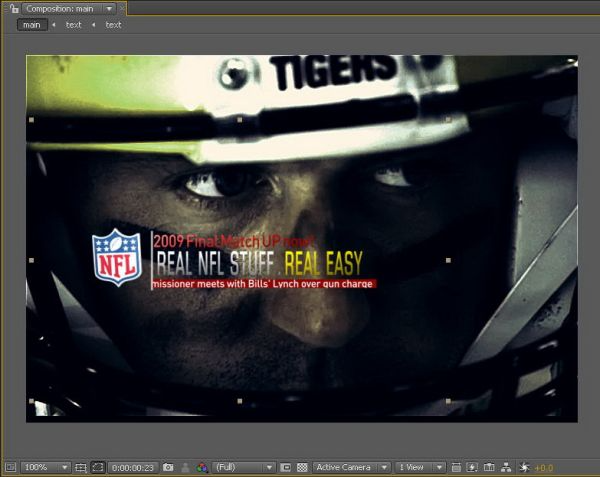Toggle Always Preview This View icon
600x477 pixels.
click(11, 467)
